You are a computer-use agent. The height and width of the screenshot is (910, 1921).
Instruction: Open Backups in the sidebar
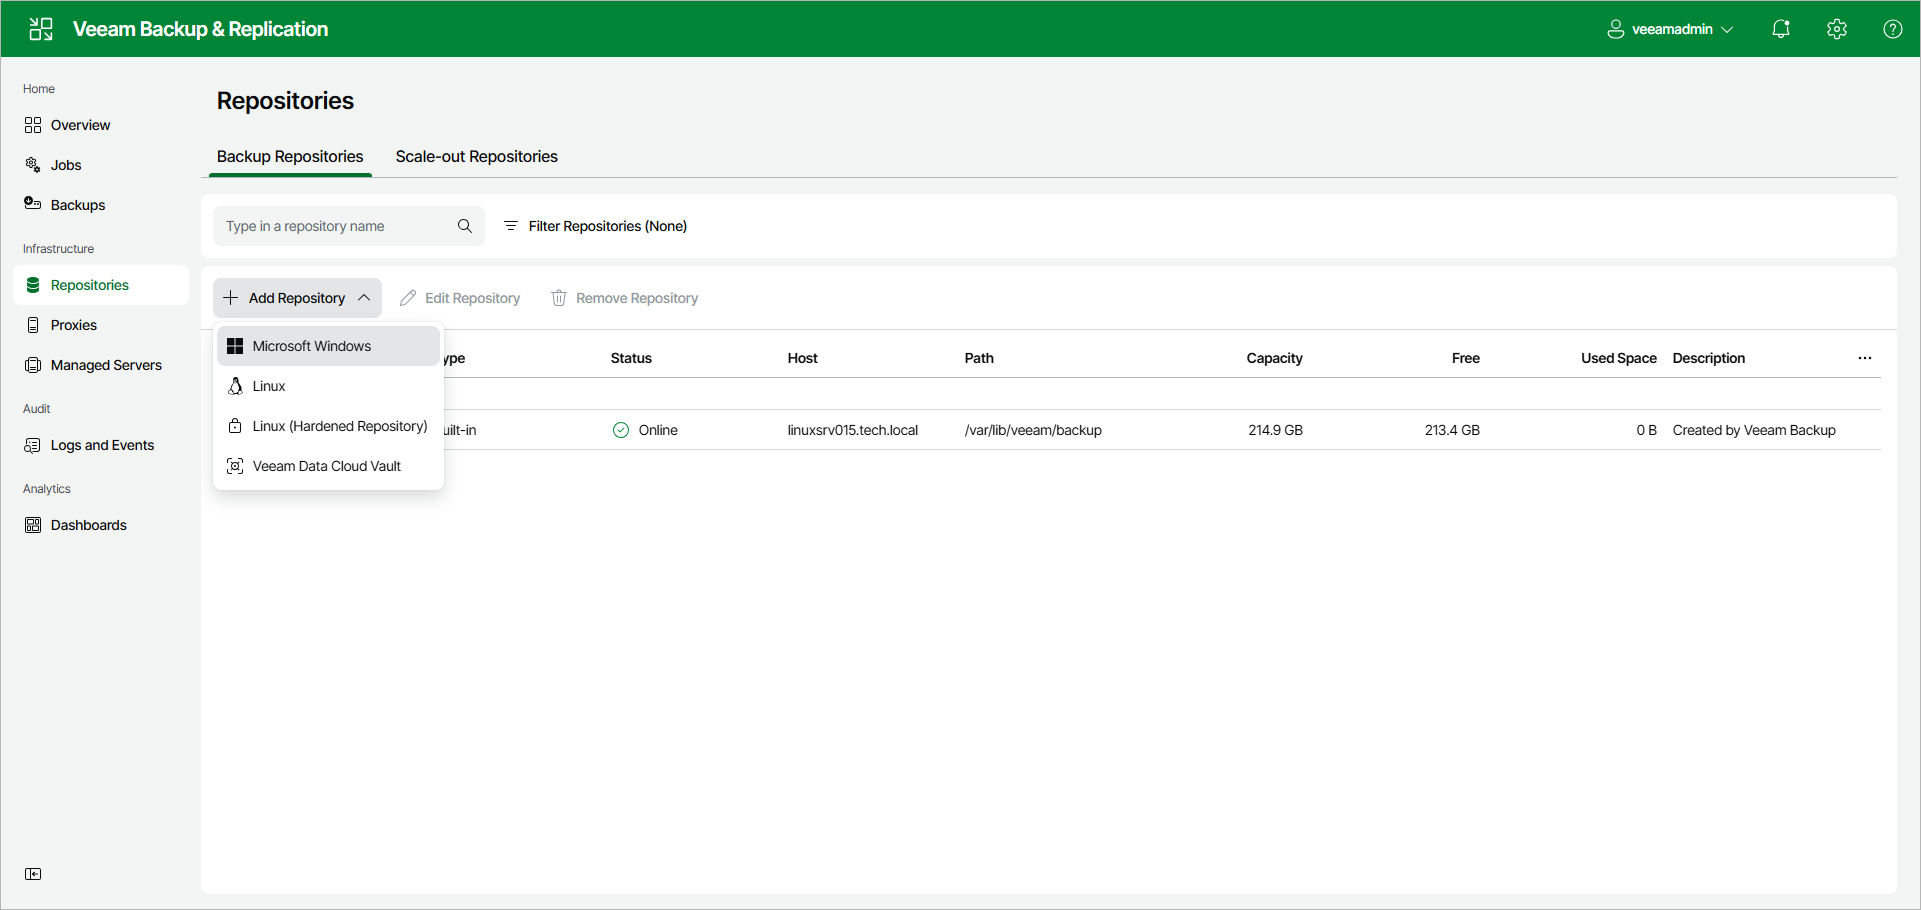101,205
